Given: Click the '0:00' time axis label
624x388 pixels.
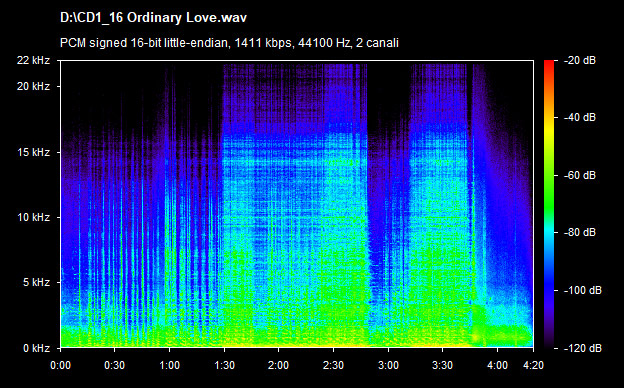Looking at the screenshot, I should click(x=60, y=365).
